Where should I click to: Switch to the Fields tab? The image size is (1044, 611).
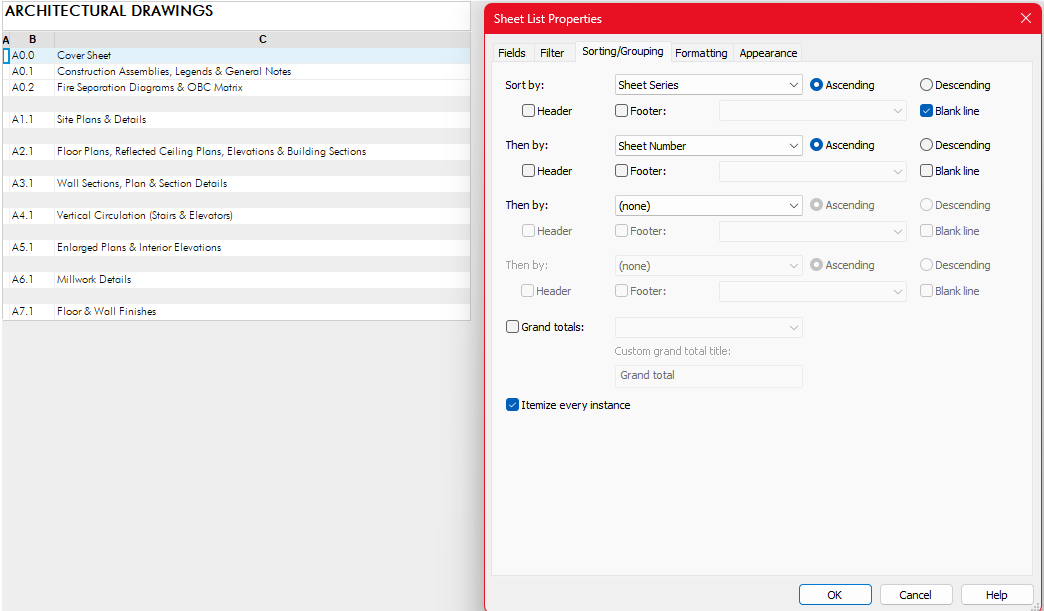point(511,53)
